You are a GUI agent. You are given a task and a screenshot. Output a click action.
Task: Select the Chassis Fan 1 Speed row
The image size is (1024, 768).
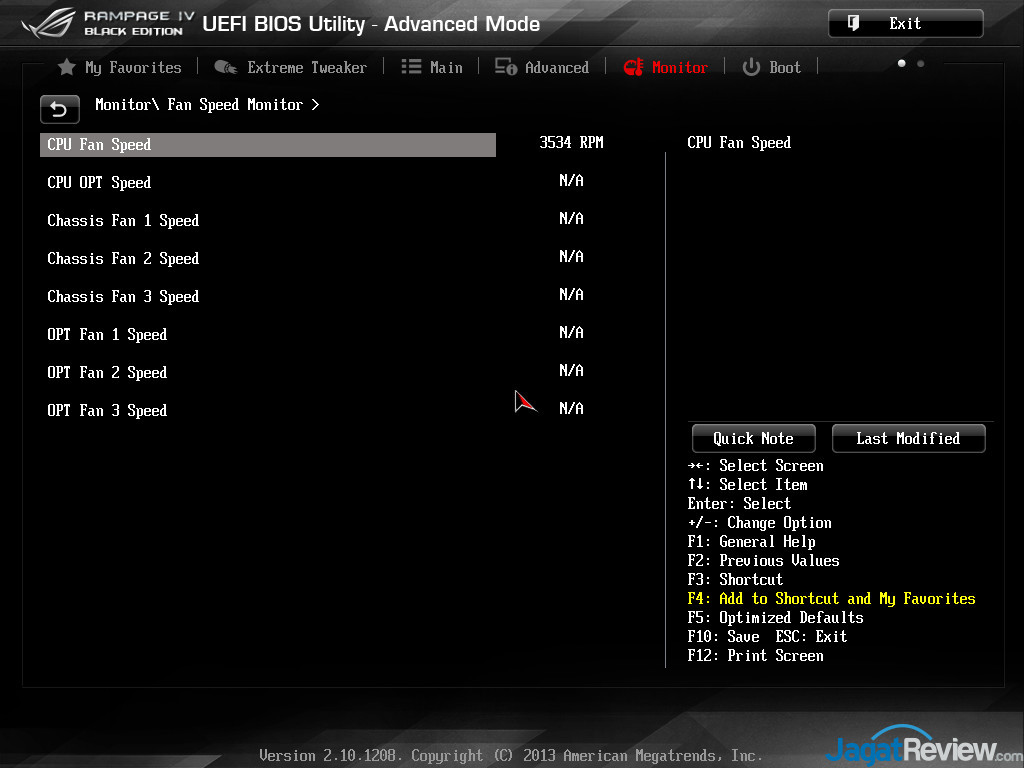click(268, 220)
